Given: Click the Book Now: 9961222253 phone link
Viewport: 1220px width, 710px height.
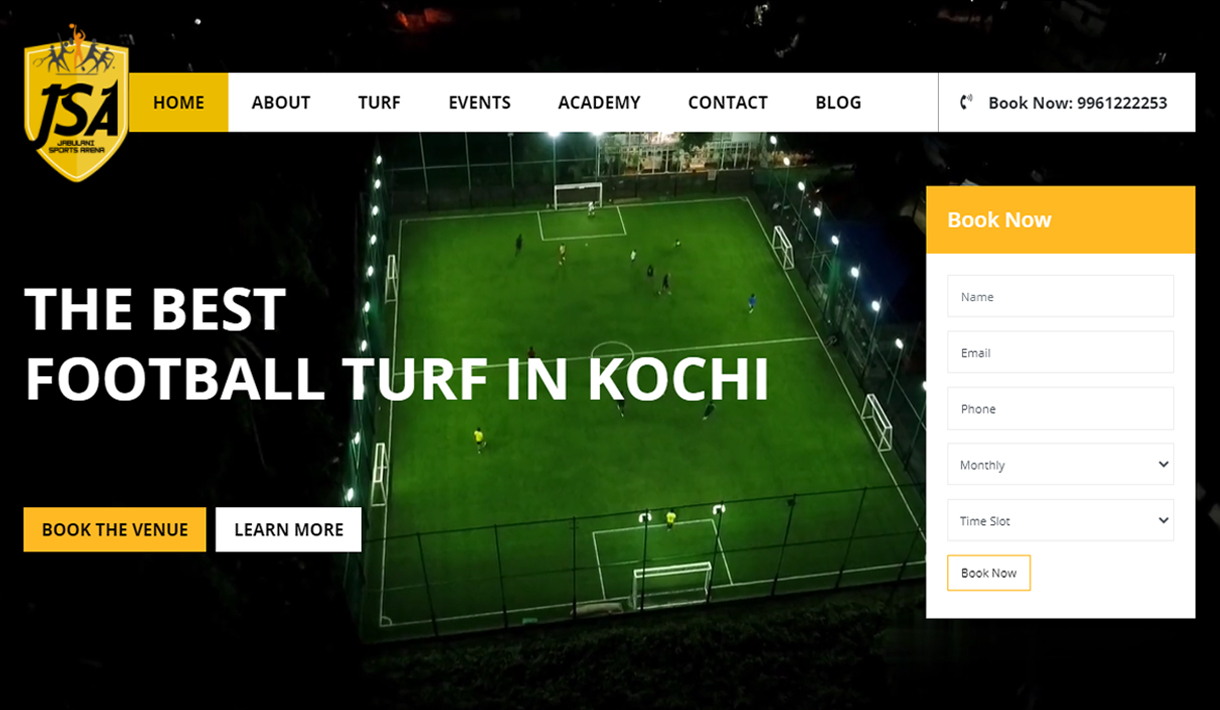Looking at the screenshot, I should tap(1077, 102).
